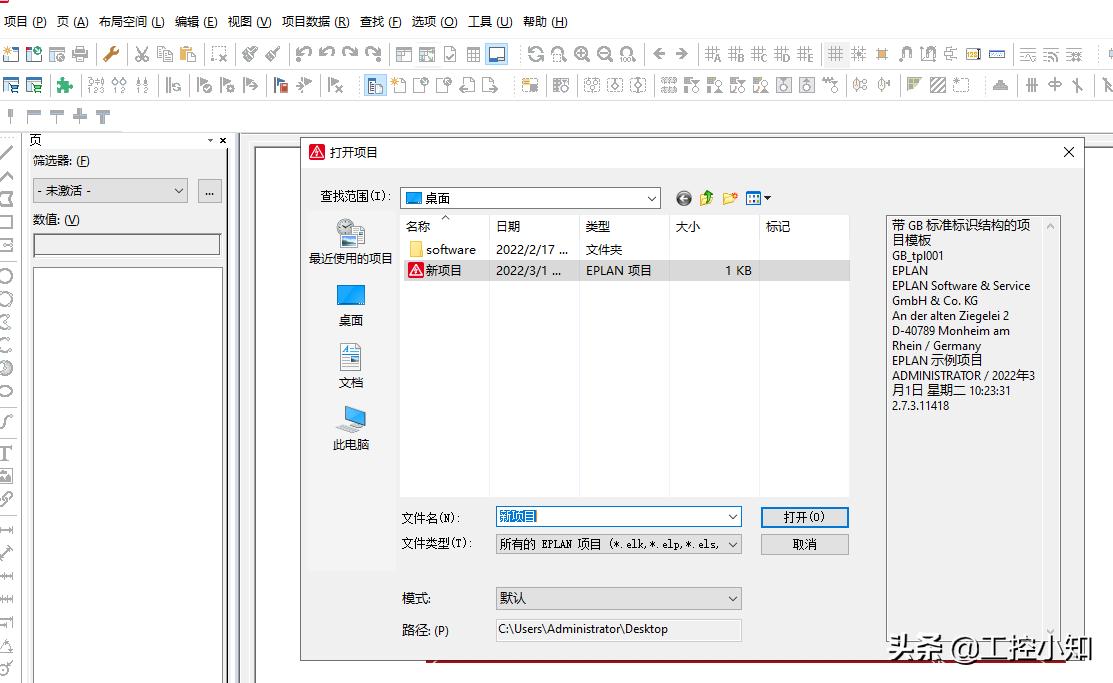This screenshot has width=1113, height=683.
Task: Click the ... button beside the filter dropdown
Action: click(209, 191)
